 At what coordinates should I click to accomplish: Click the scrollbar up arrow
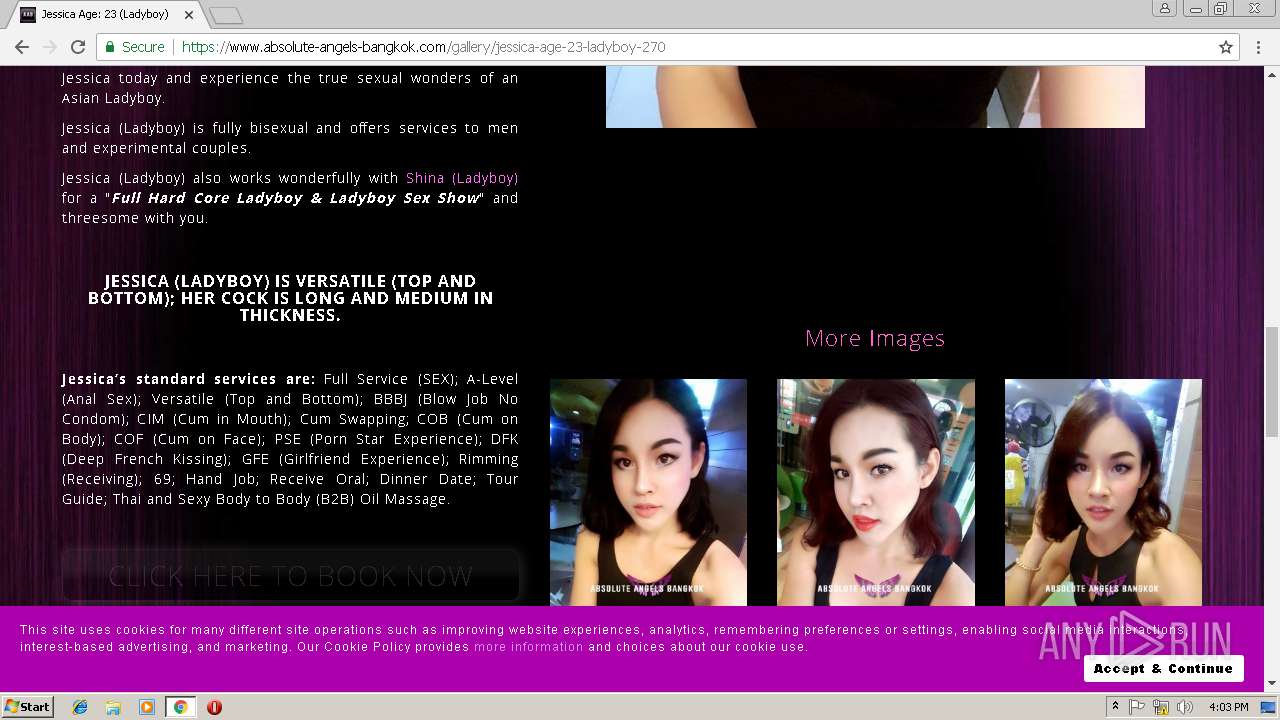click(x=1272, y=73)
